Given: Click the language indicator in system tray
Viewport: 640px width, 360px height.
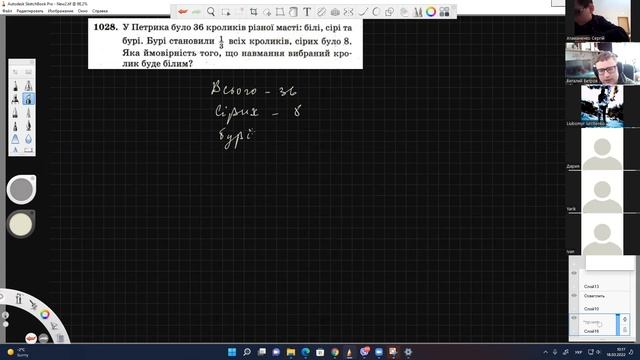Looking at the screenshot, I should coord(578,352).
